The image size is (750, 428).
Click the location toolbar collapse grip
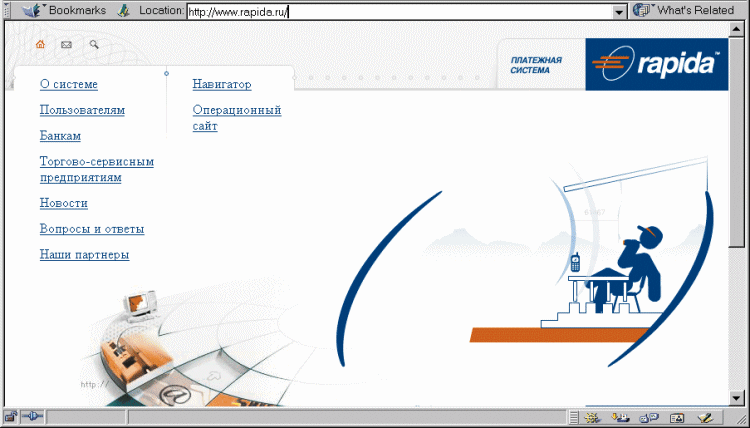click(x=6, y=10)
